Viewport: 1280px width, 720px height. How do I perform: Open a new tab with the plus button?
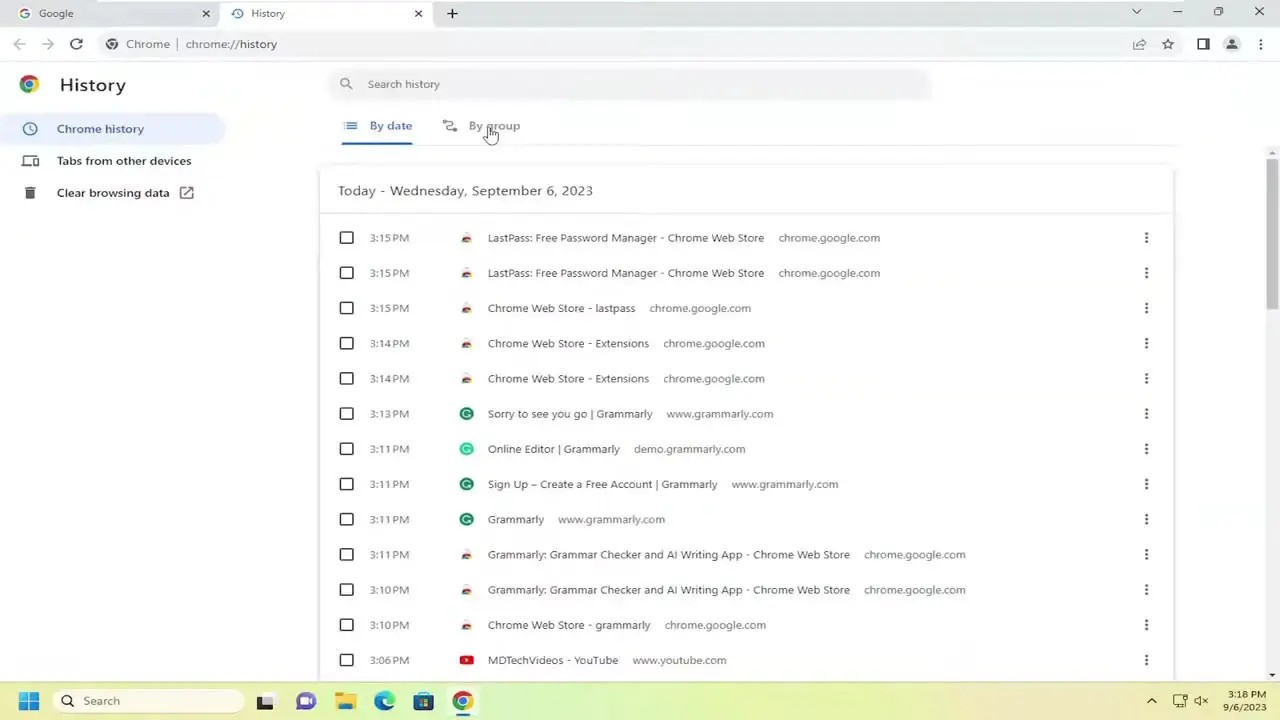click(452, 14)
